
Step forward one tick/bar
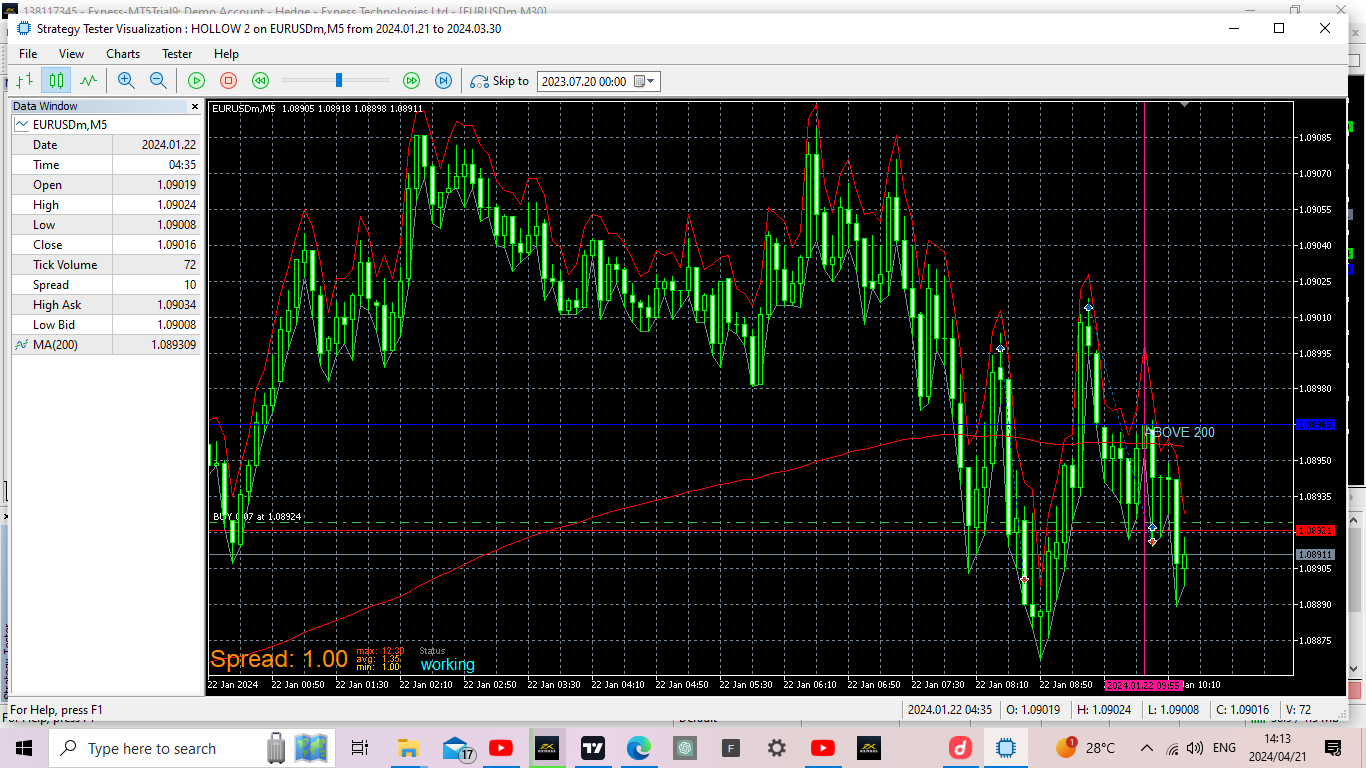(x=443, y=81)
